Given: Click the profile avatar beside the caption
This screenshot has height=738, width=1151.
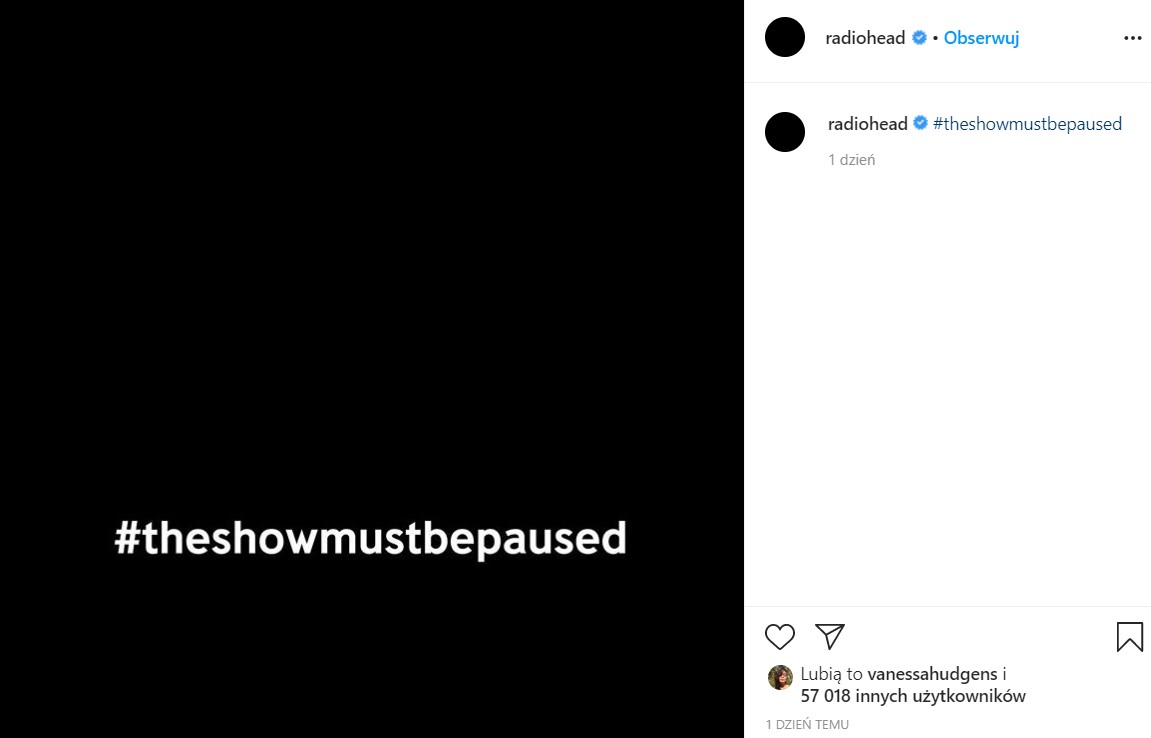Looking at the screenshot, I should (x=785, y=132).
